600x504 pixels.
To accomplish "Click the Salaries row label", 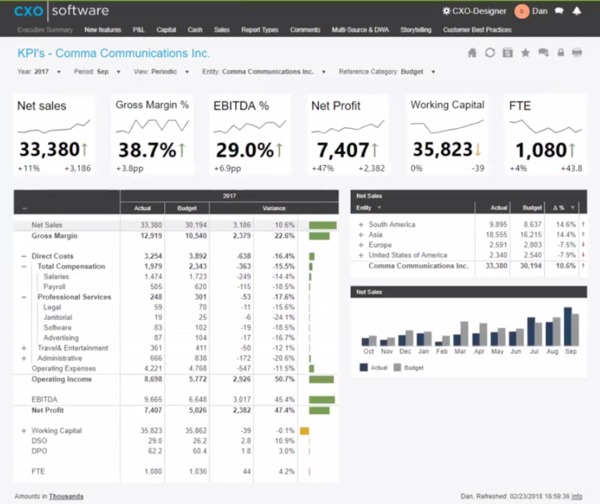I will [56, 277].
